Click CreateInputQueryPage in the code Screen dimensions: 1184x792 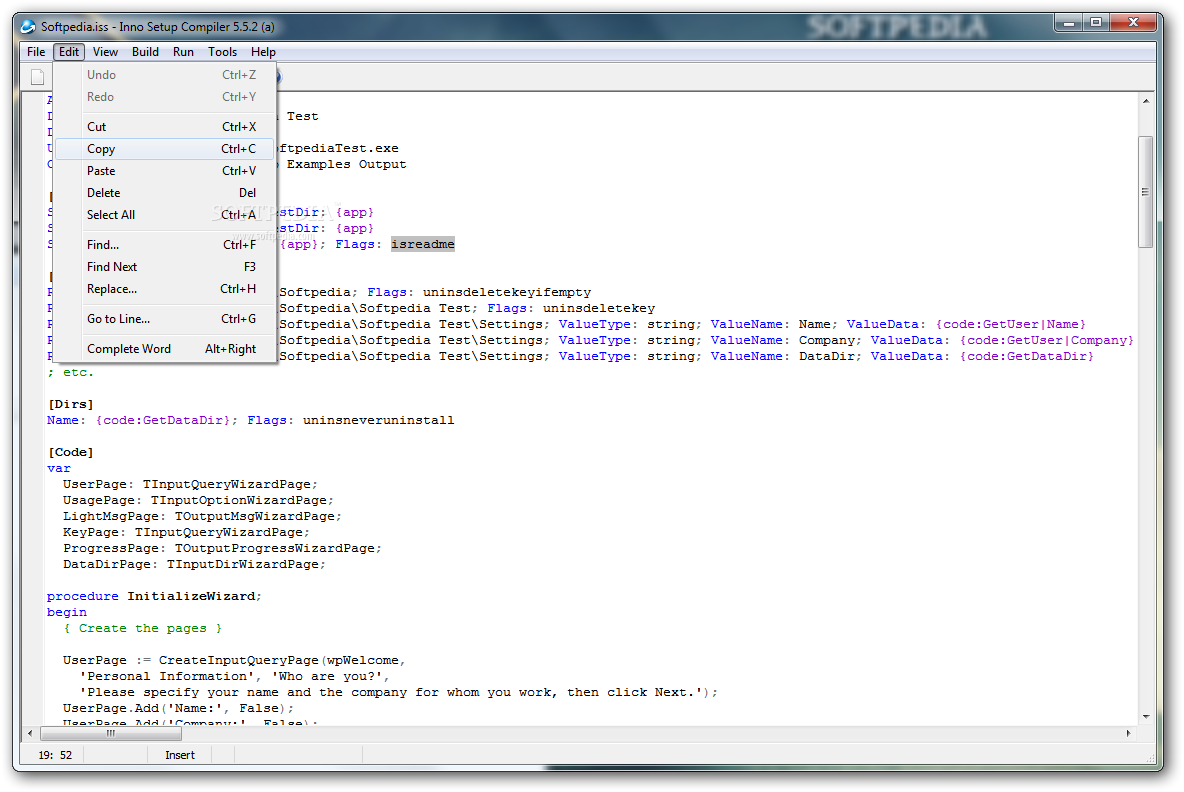click(x=239, y=660)
